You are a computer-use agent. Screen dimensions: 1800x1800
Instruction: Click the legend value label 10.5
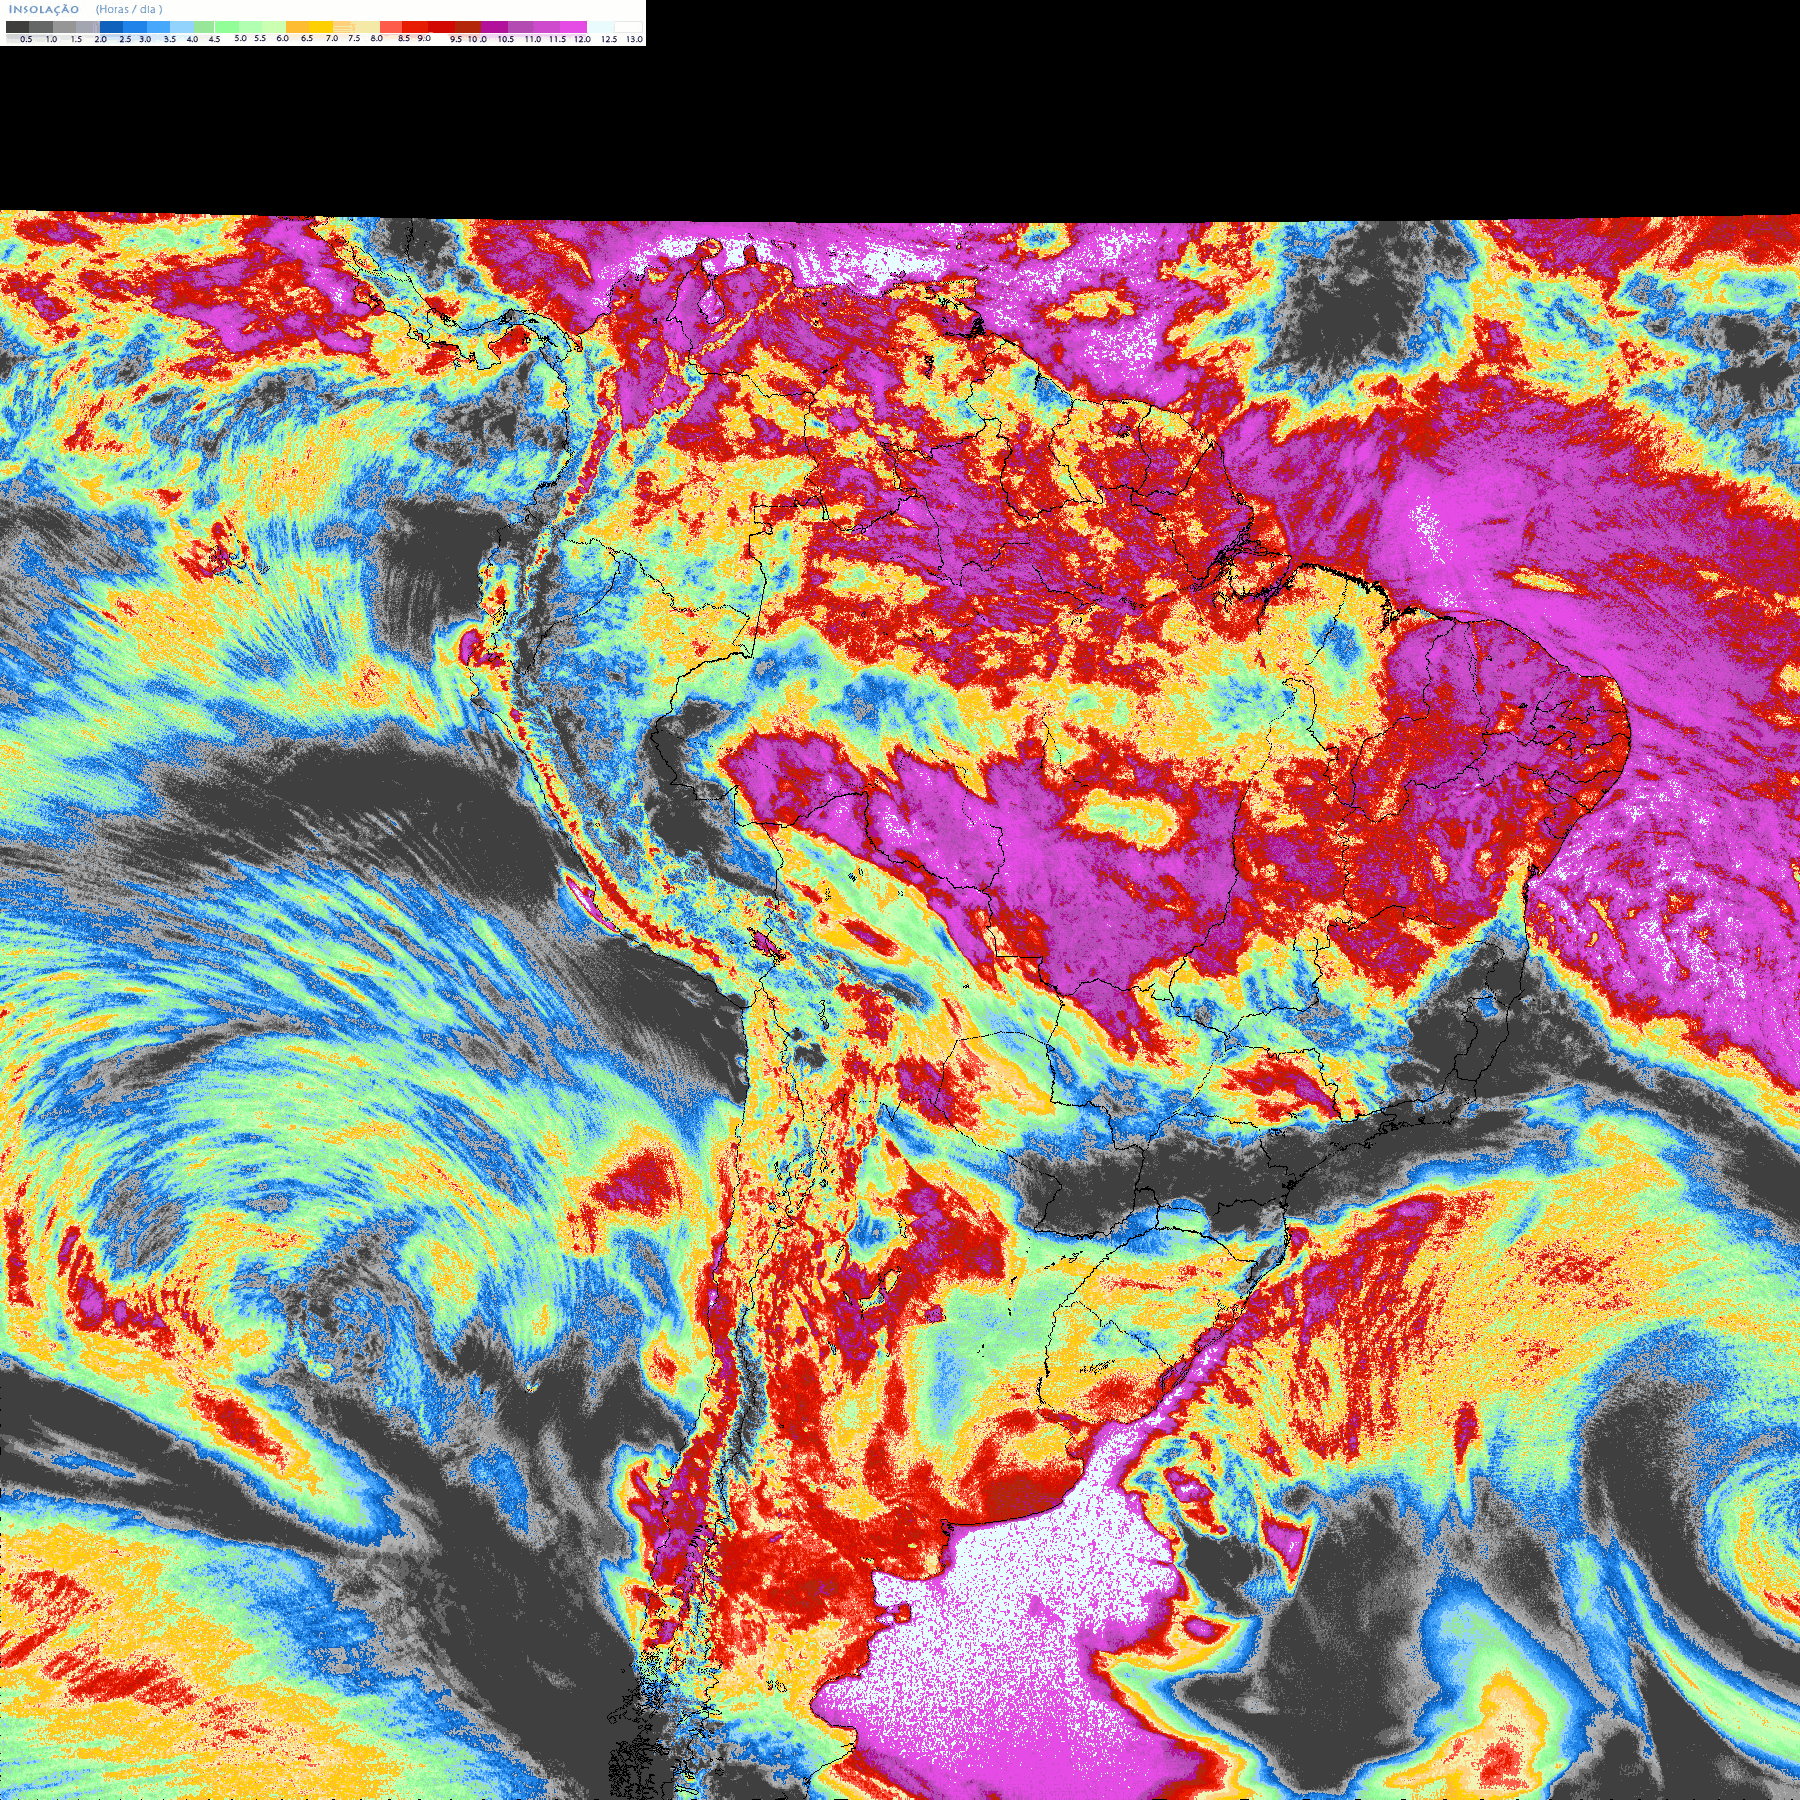(x=506, y=39)
